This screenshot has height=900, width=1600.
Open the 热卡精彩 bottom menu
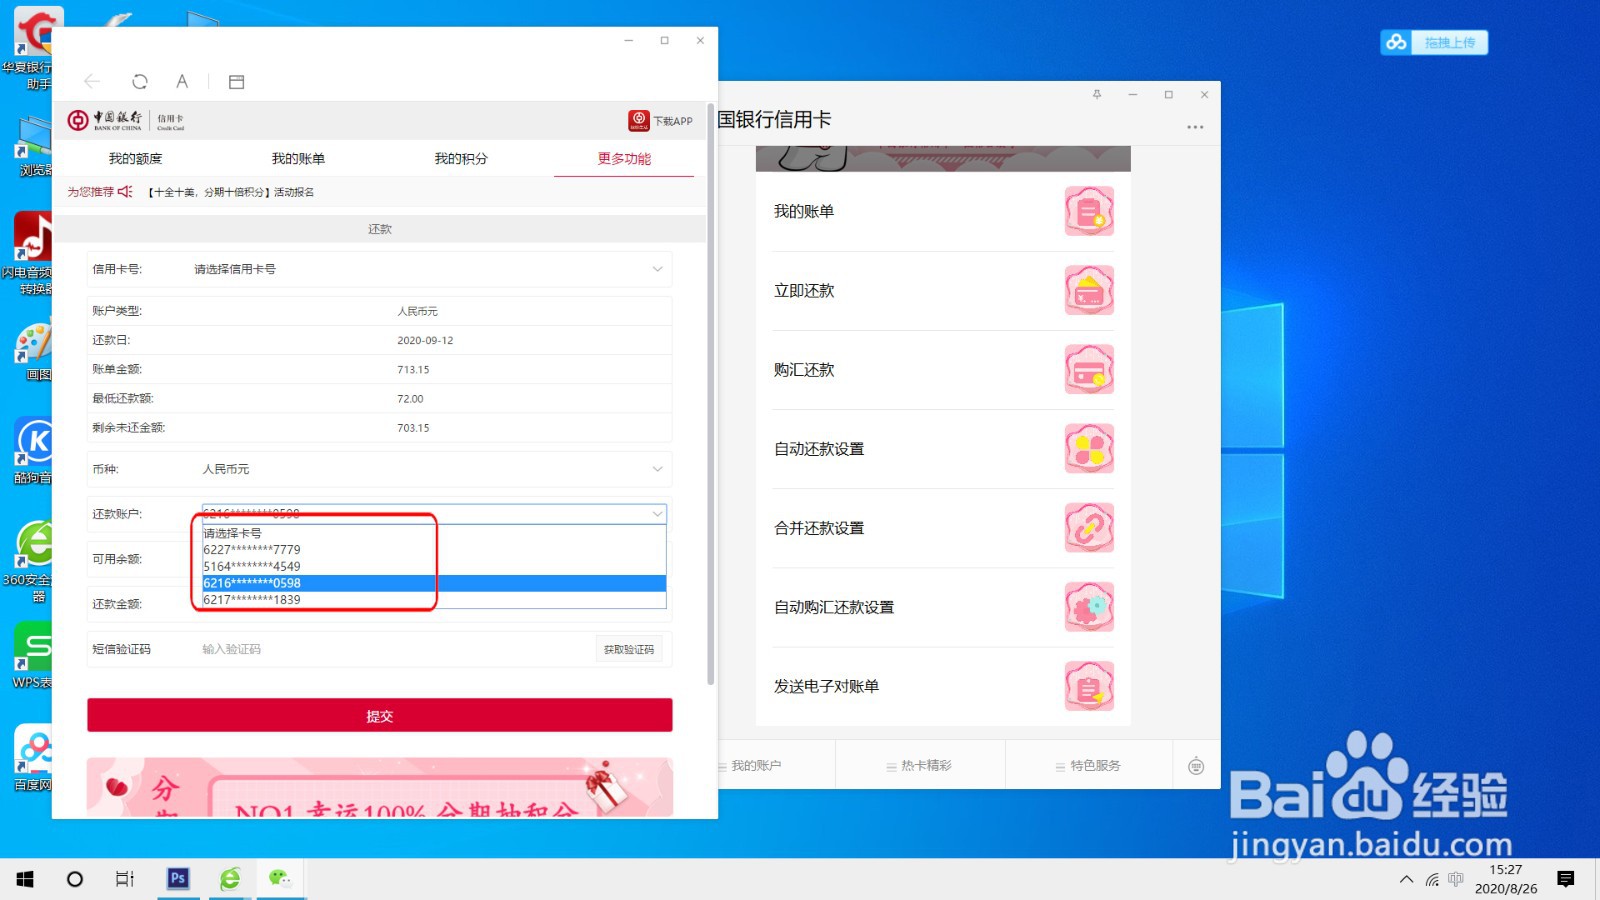[918, 765]
